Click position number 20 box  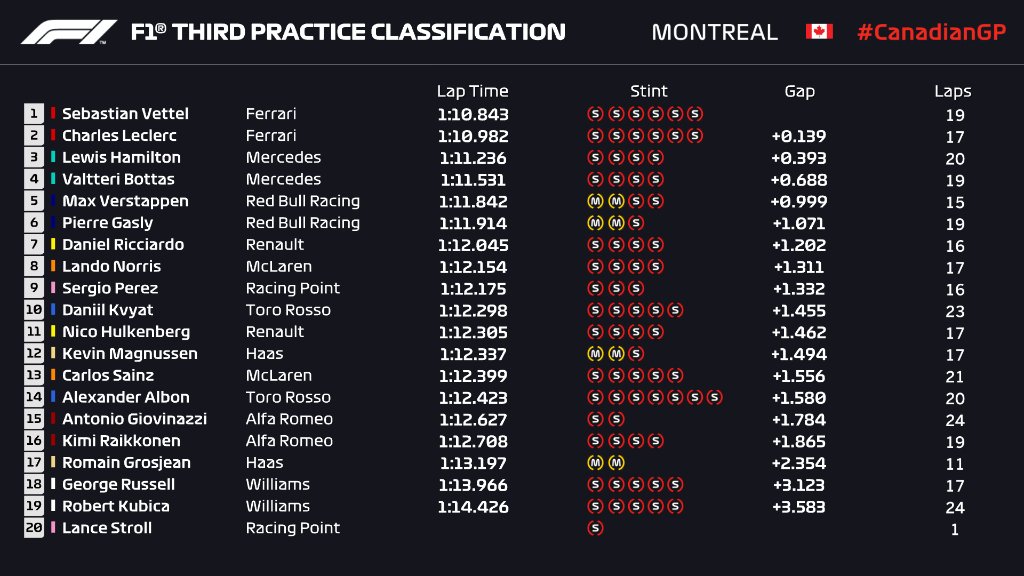pos(34,528)
